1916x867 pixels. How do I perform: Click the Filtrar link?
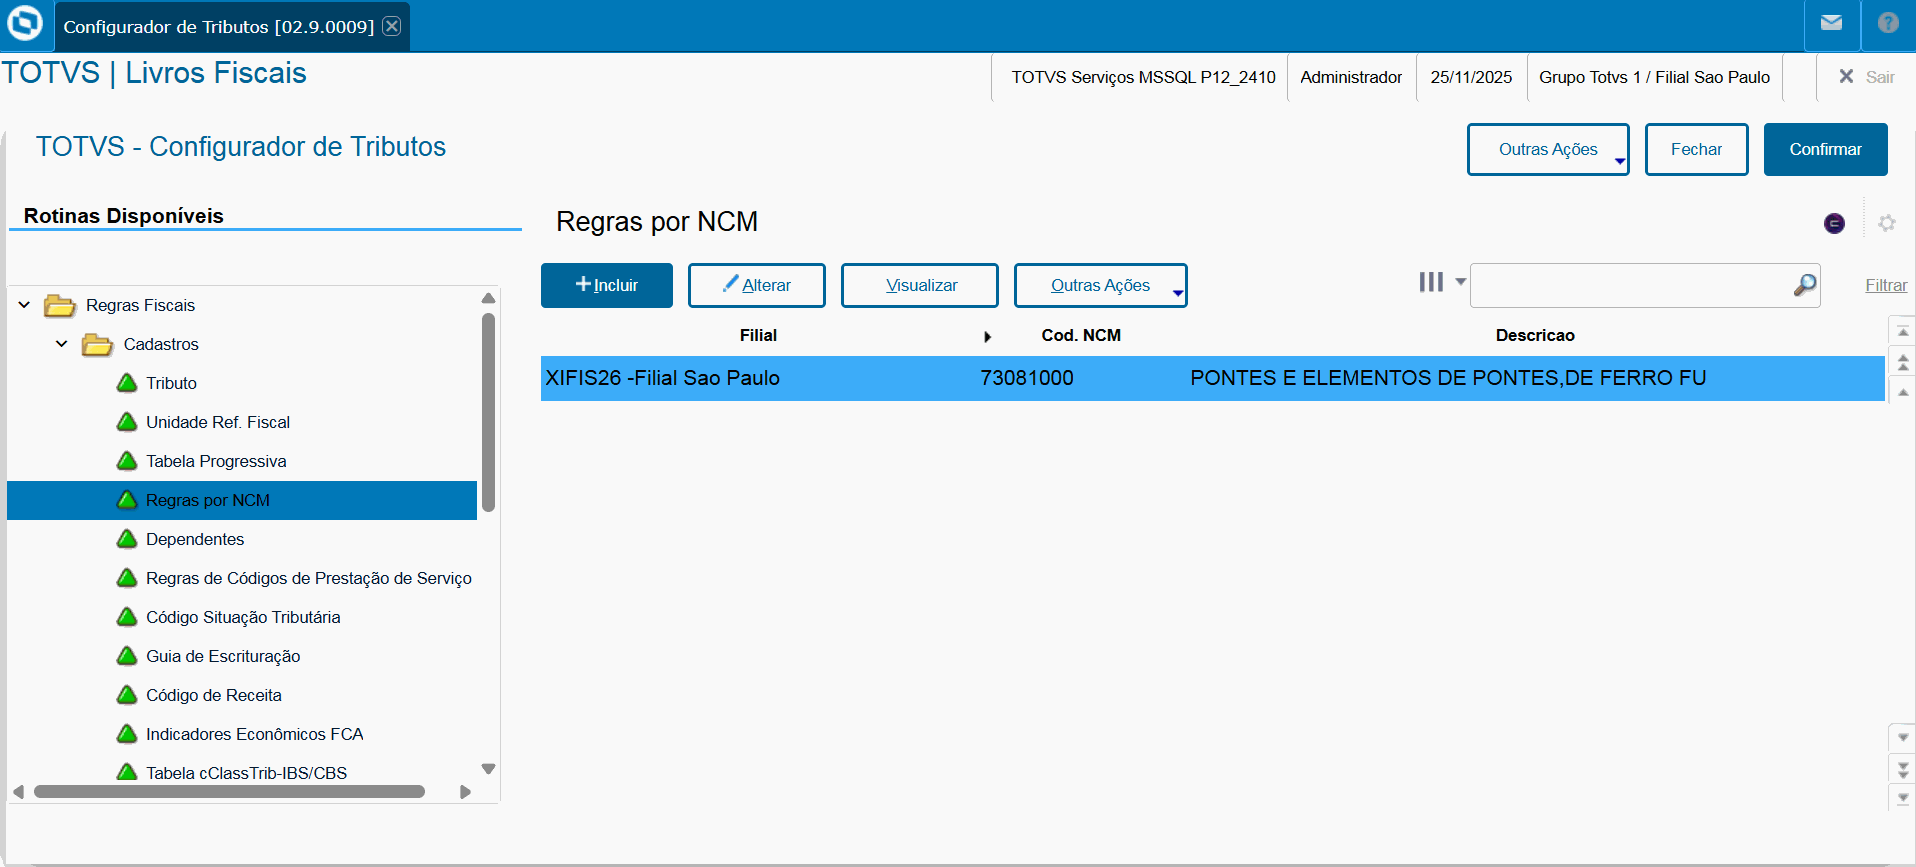1886,285
